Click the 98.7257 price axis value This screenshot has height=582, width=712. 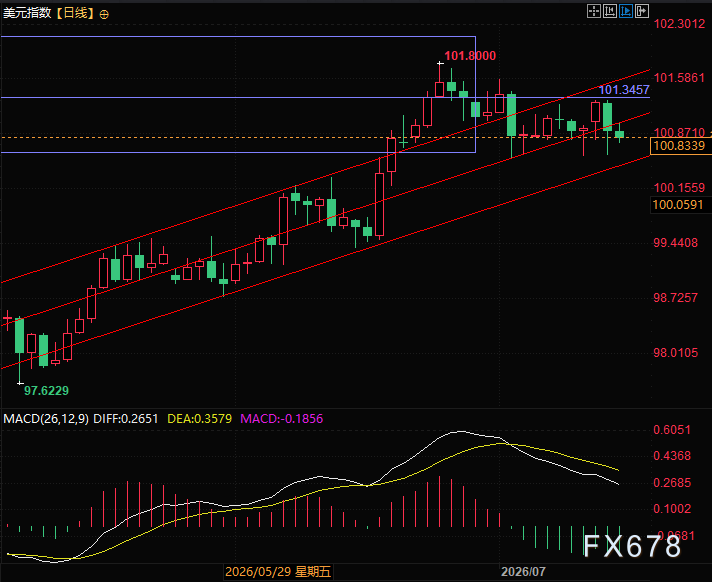[675, 298]
